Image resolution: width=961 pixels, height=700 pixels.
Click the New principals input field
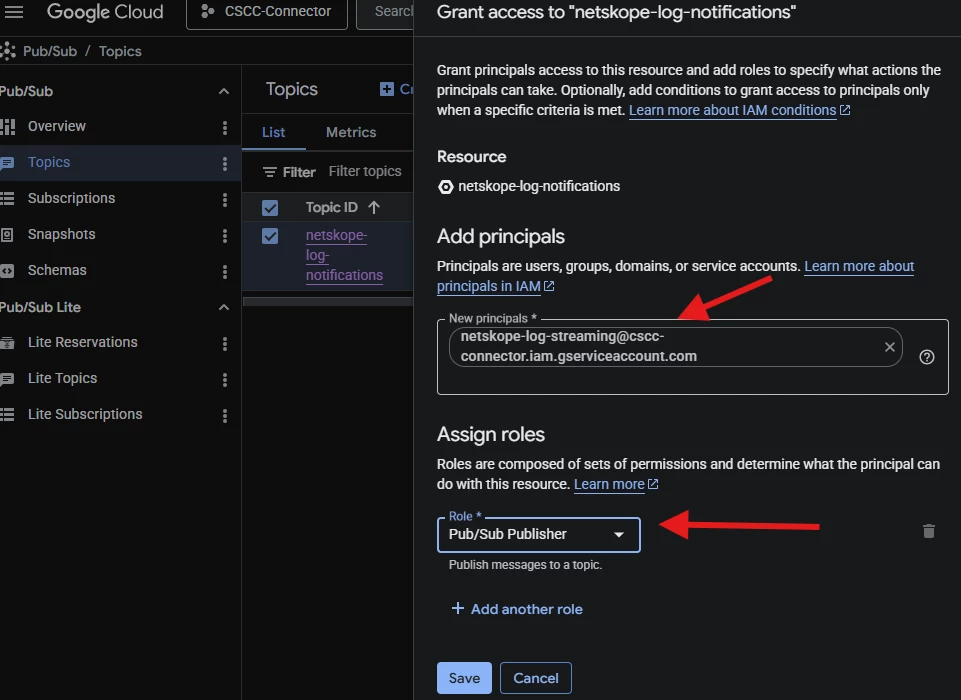click(693, 357)
